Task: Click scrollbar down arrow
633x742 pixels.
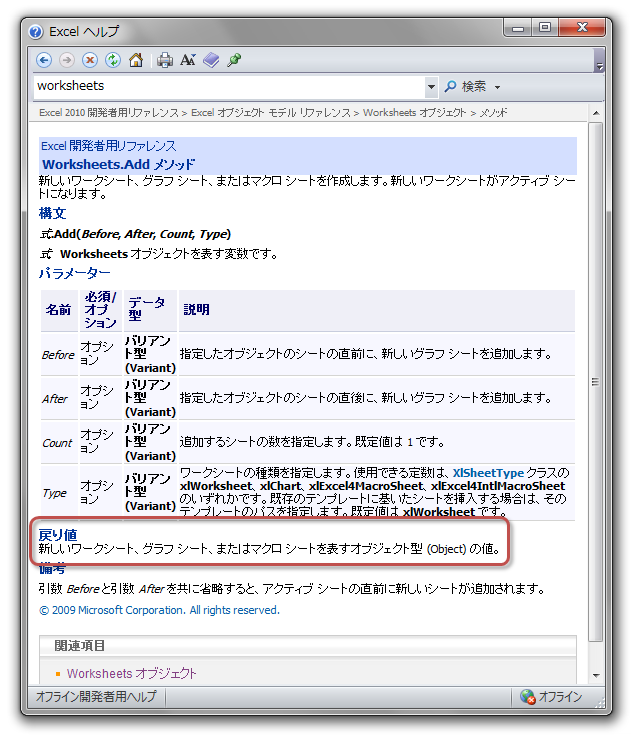Action: click(x=596, y=675)
